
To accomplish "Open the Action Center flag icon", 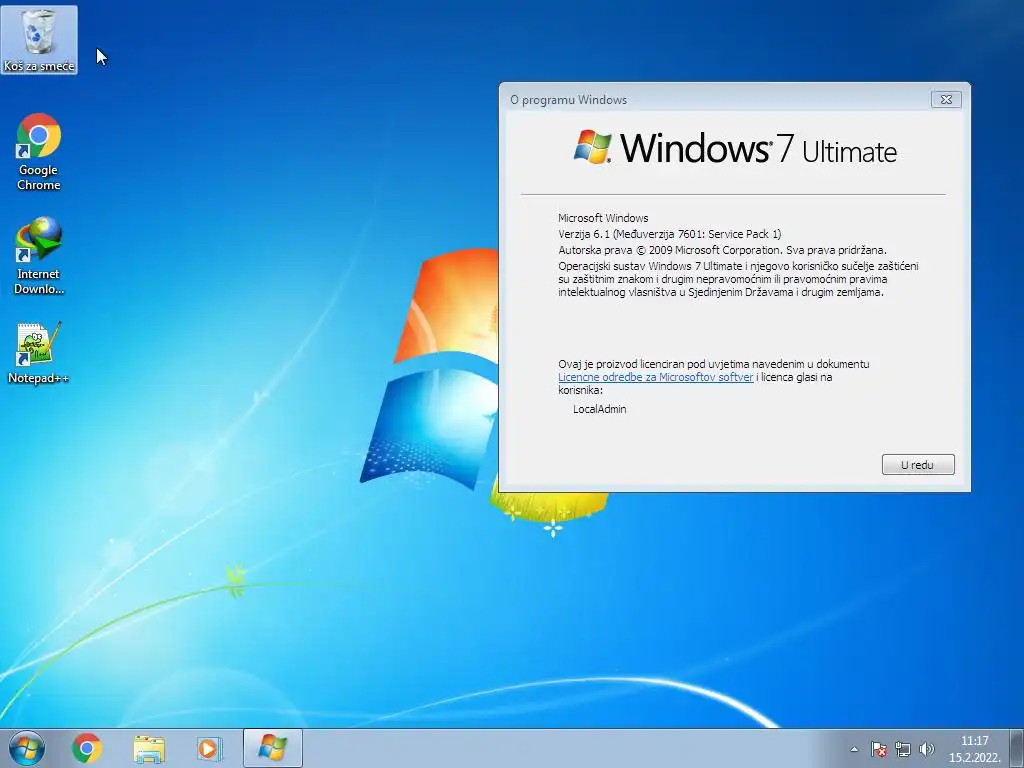I will click(x=878, y=749).
